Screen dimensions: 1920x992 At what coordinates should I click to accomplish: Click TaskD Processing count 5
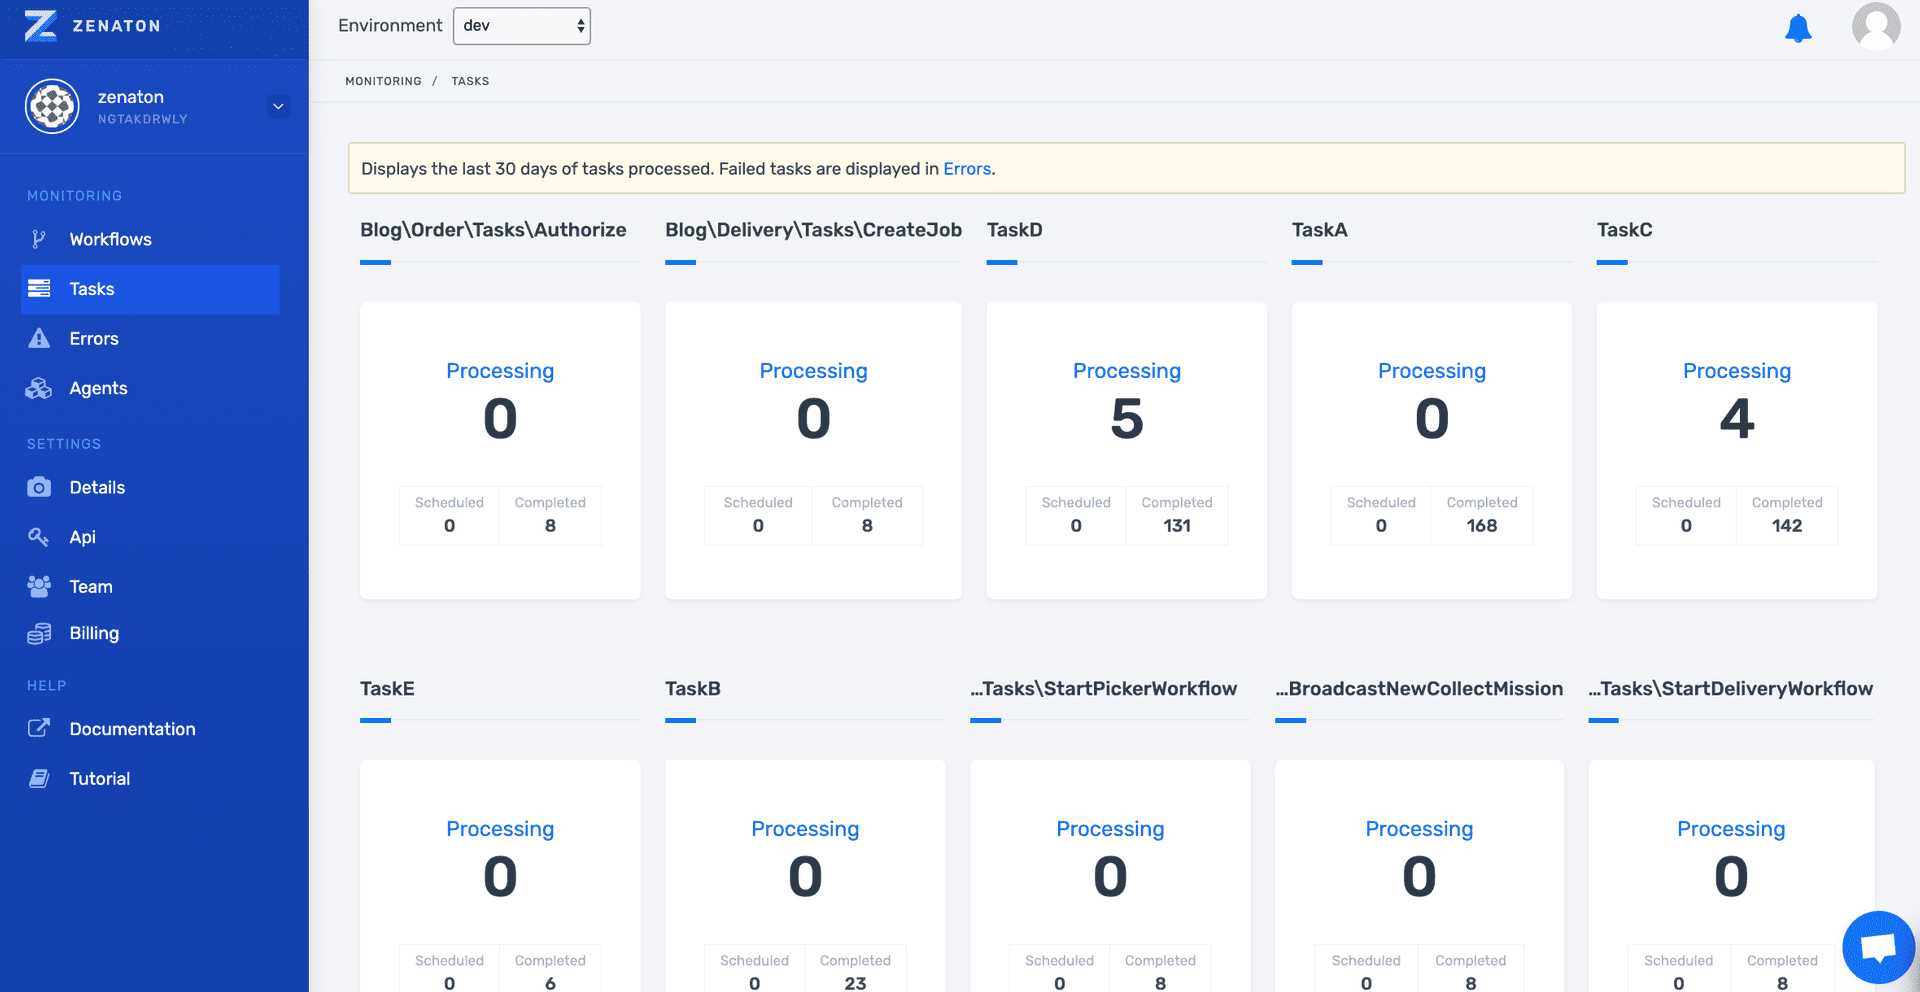[1127, 418]
